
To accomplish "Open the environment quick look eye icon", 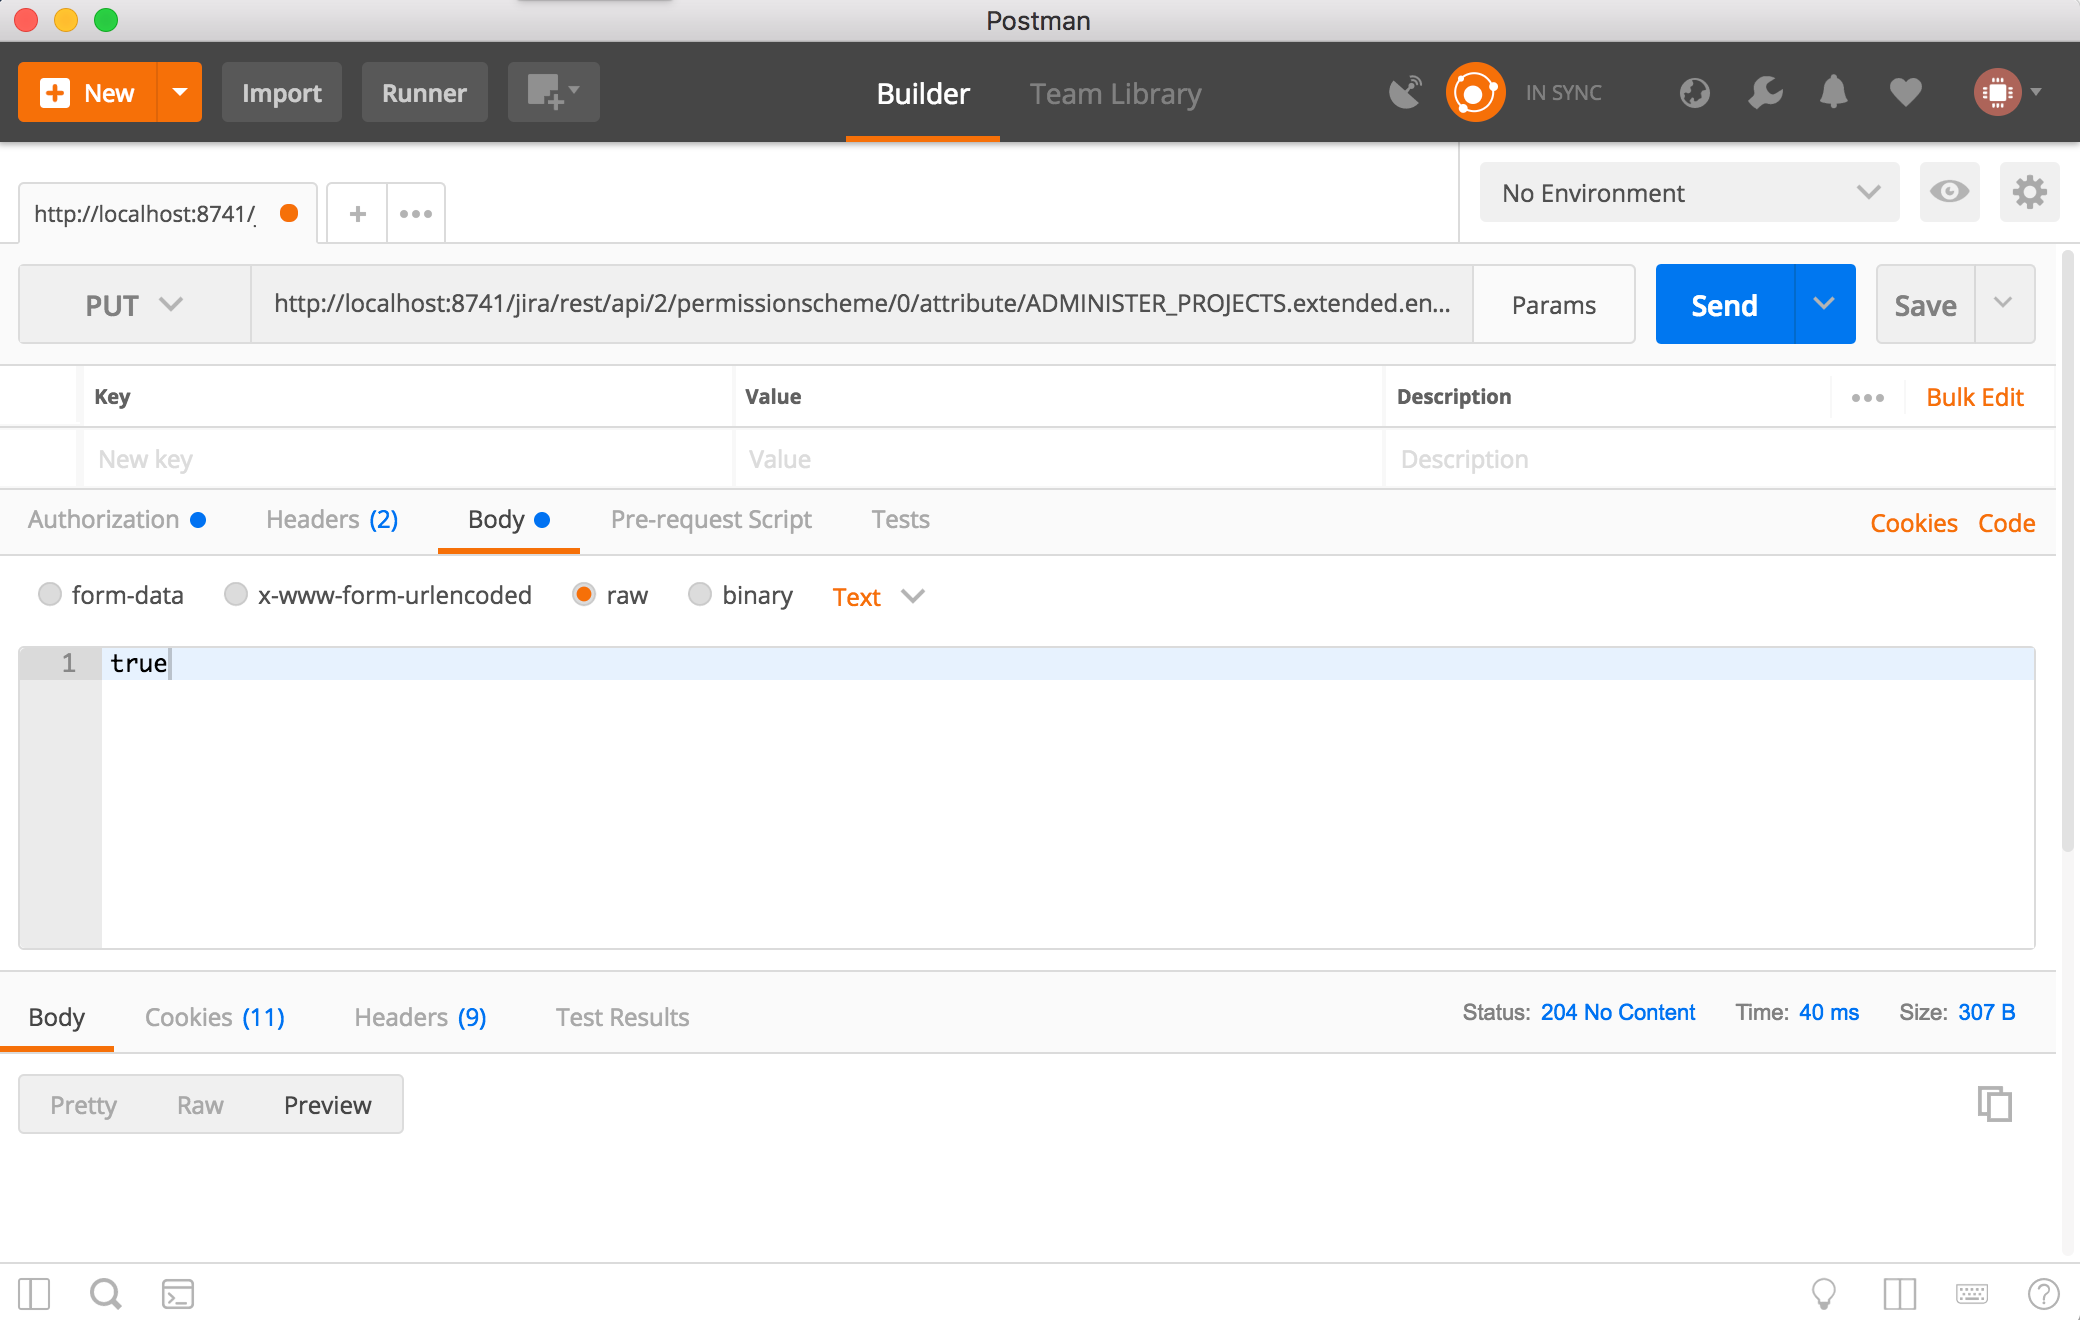I will pyautogui.click(x=1949, y=192).
